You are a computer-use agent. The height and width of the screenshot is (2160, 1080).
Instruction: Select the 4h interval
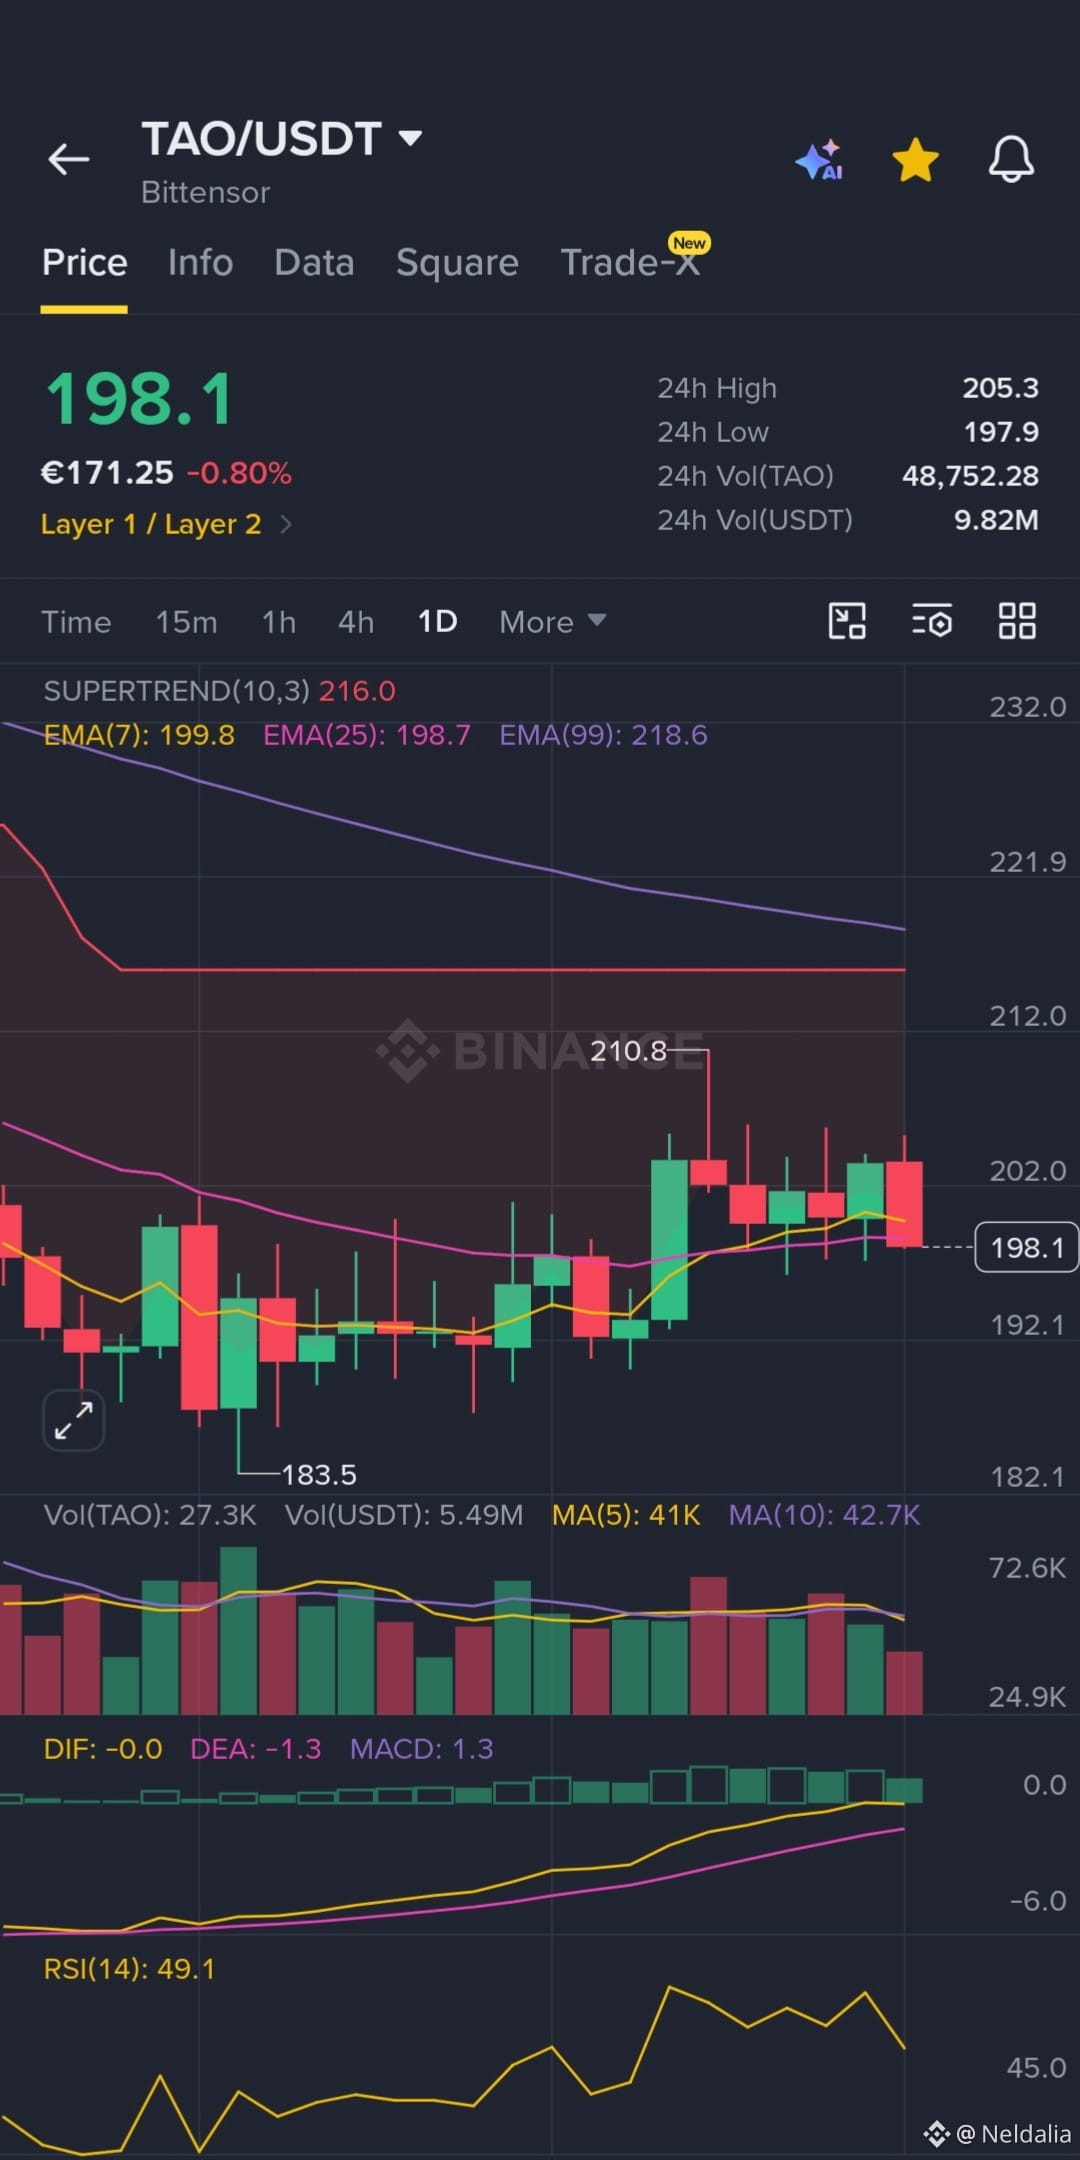click(356, 622)
